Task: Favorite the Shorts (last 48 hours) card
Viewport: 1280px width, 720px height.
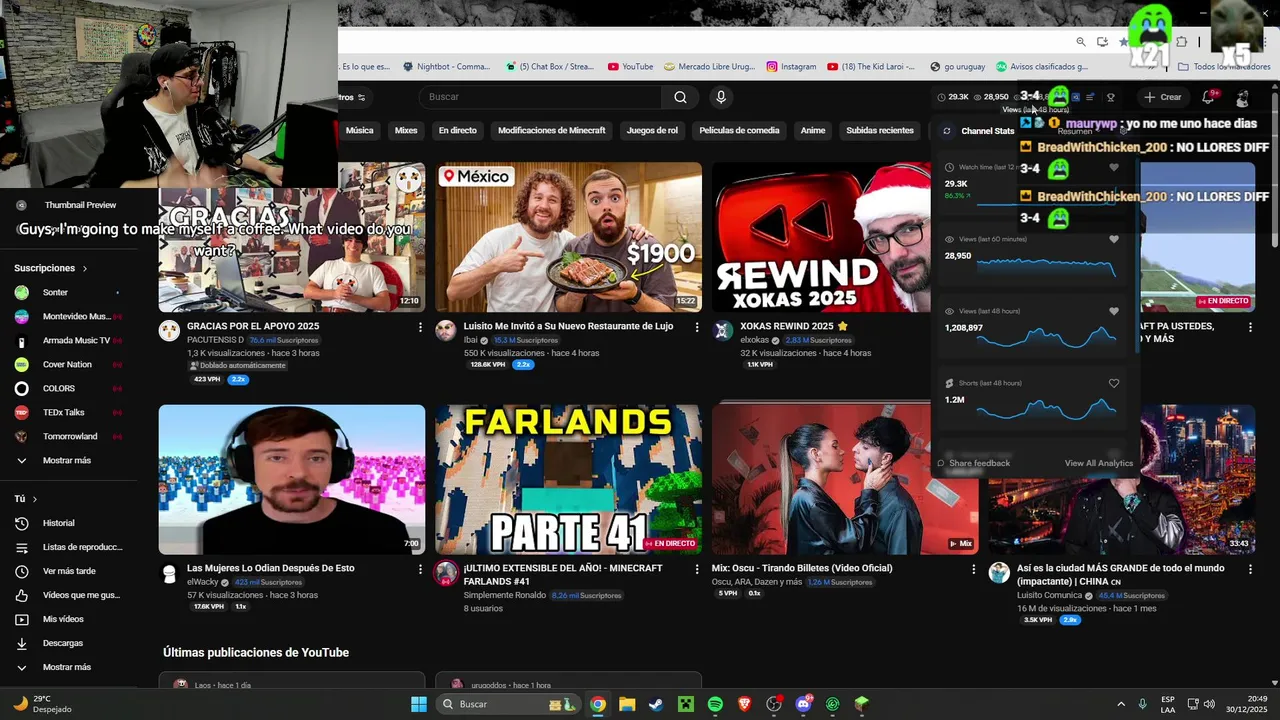Action: (x=1114, y=384)
